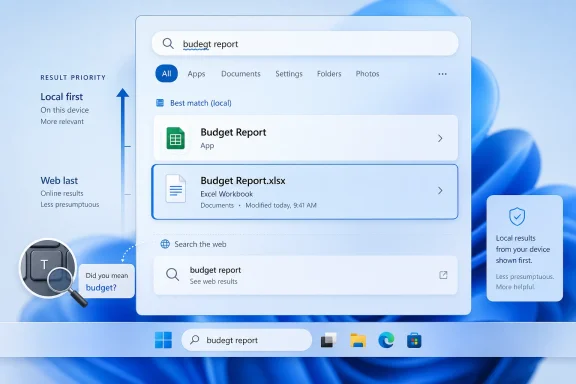Switch to the Documents filter tab
Viewport: 576px width, 384px height.
tap(241, 74)
